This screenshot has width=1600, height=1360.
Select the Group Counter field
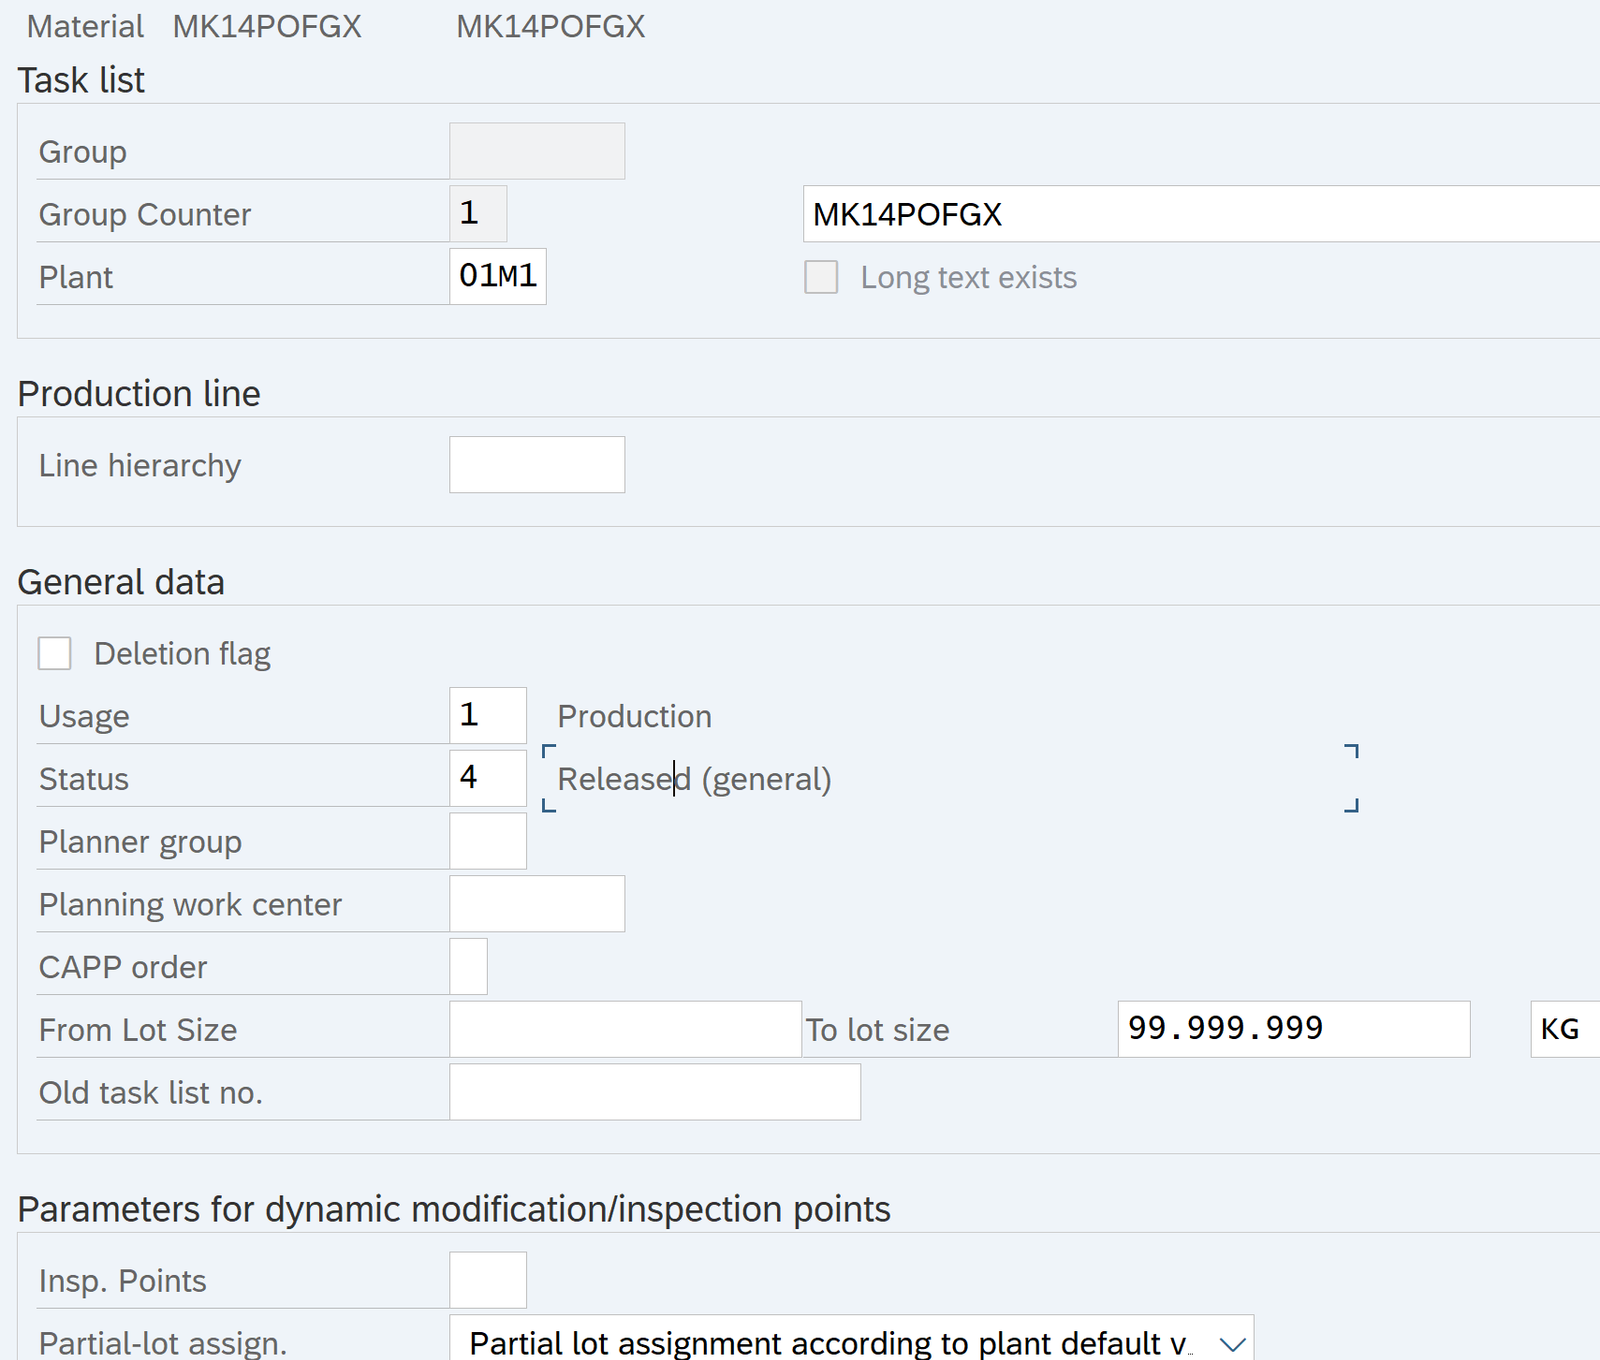pyautogui.click(x=478, y=214)
